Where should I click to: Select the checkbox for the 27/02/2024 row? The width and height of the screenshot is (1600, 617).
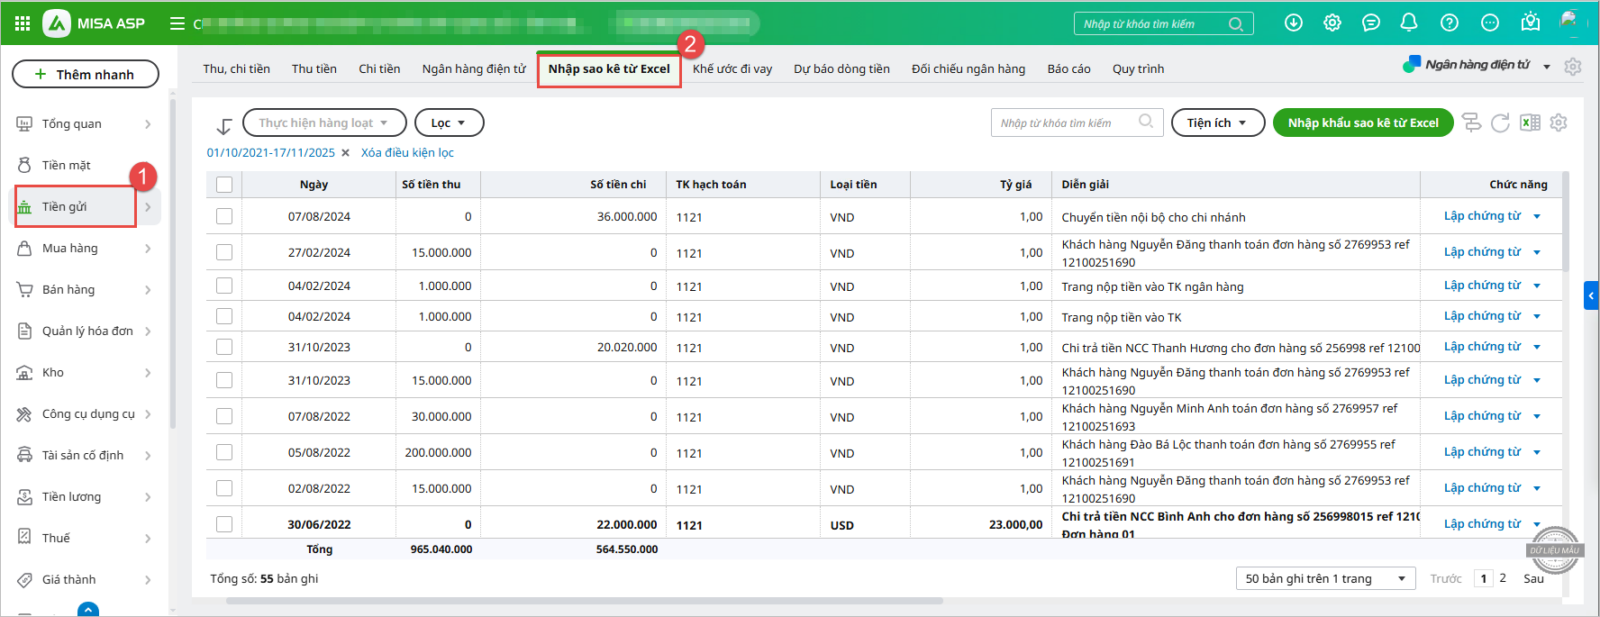(224, 253)
